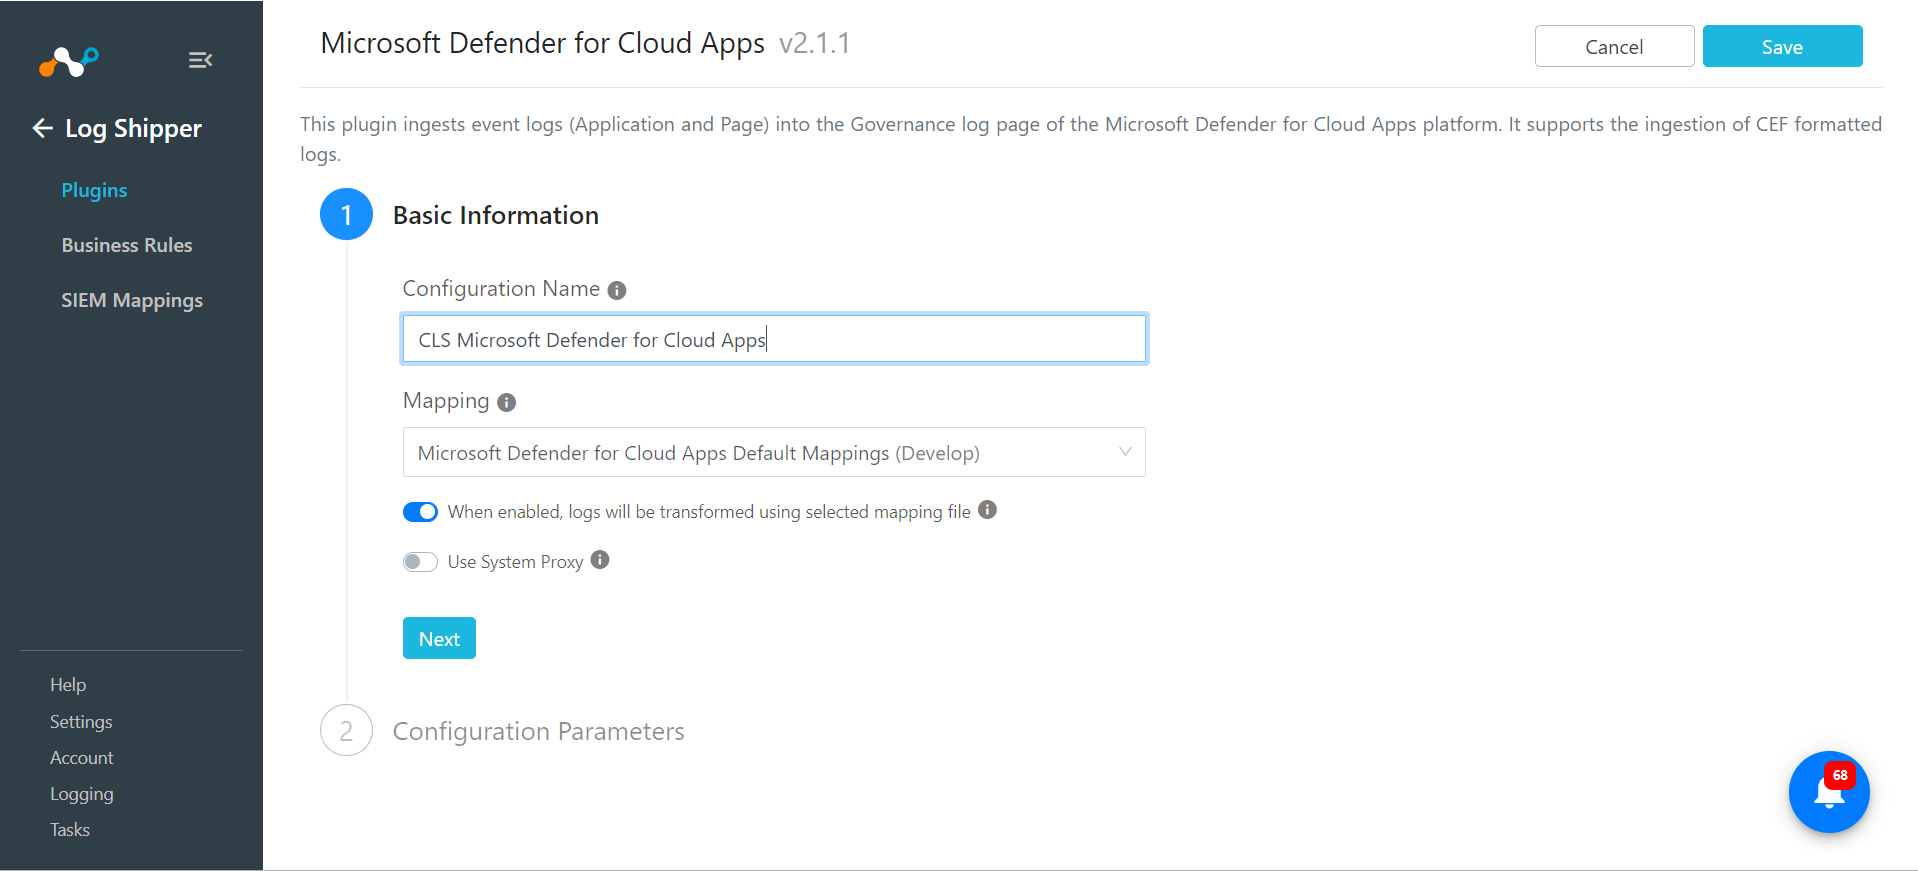
Task: Open Business Rules in the sidebar
Action: (127, 245)
